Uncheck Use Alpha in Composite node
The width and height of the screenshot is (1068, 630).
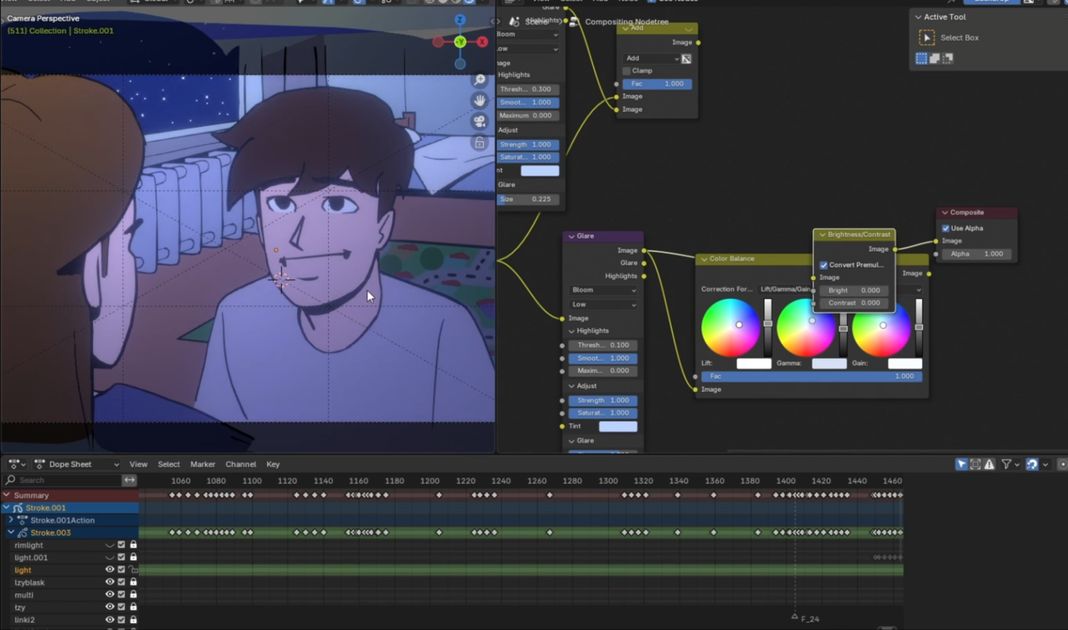pyautogui.click(x=946, y=228)
